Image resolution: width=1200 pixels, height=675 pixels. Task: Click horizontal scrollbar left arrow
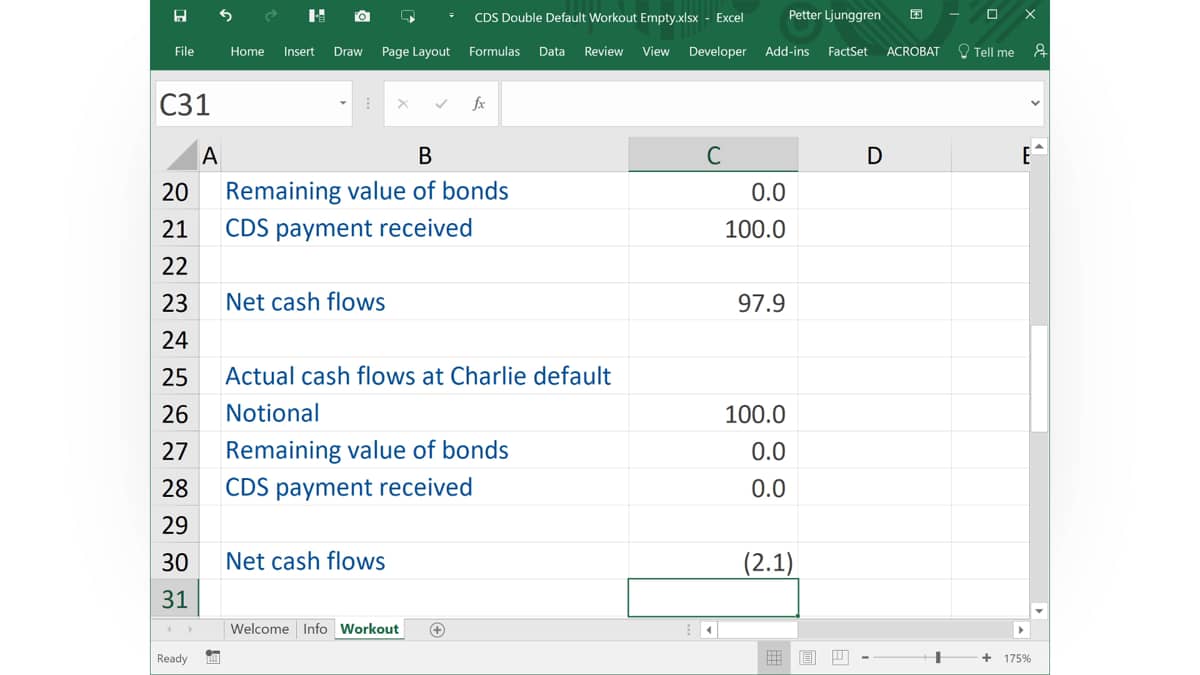pos(709,630)
